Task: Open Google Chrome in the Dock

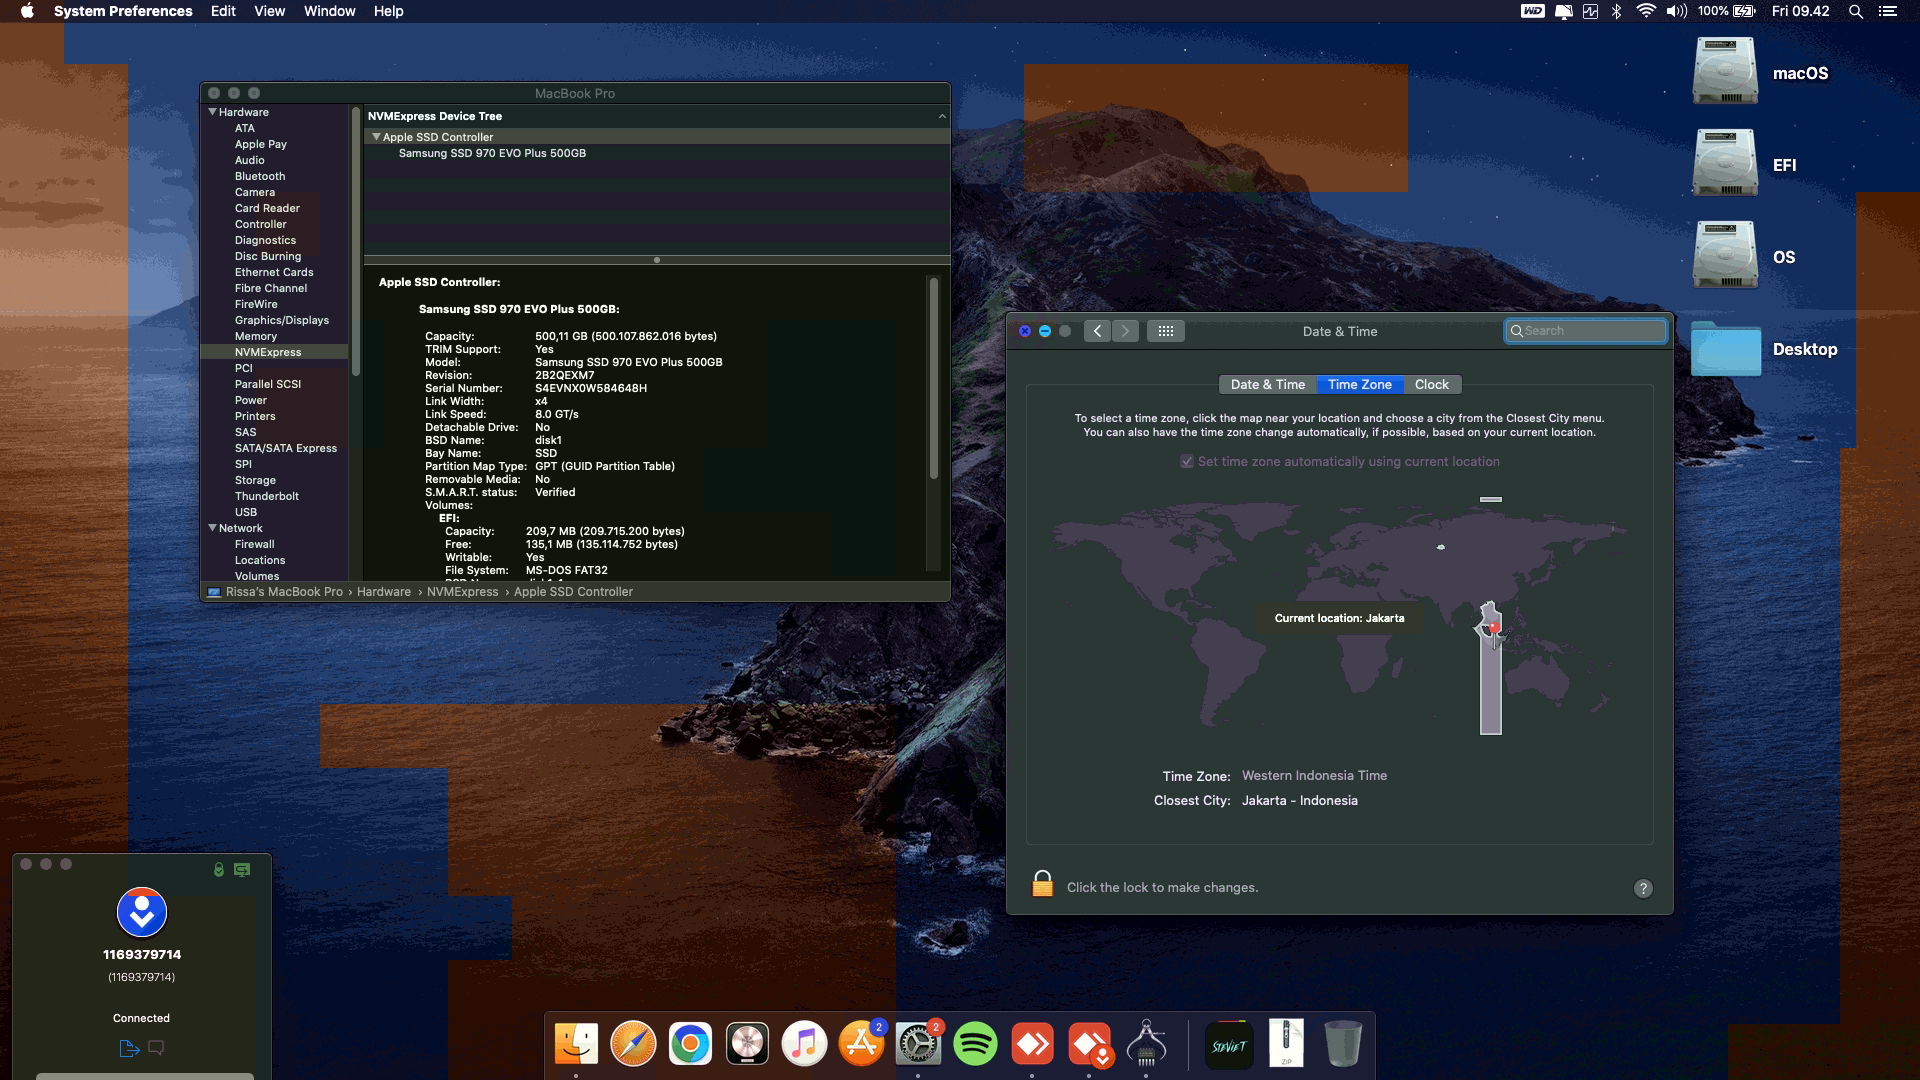Action: [x=690, y=1044]
